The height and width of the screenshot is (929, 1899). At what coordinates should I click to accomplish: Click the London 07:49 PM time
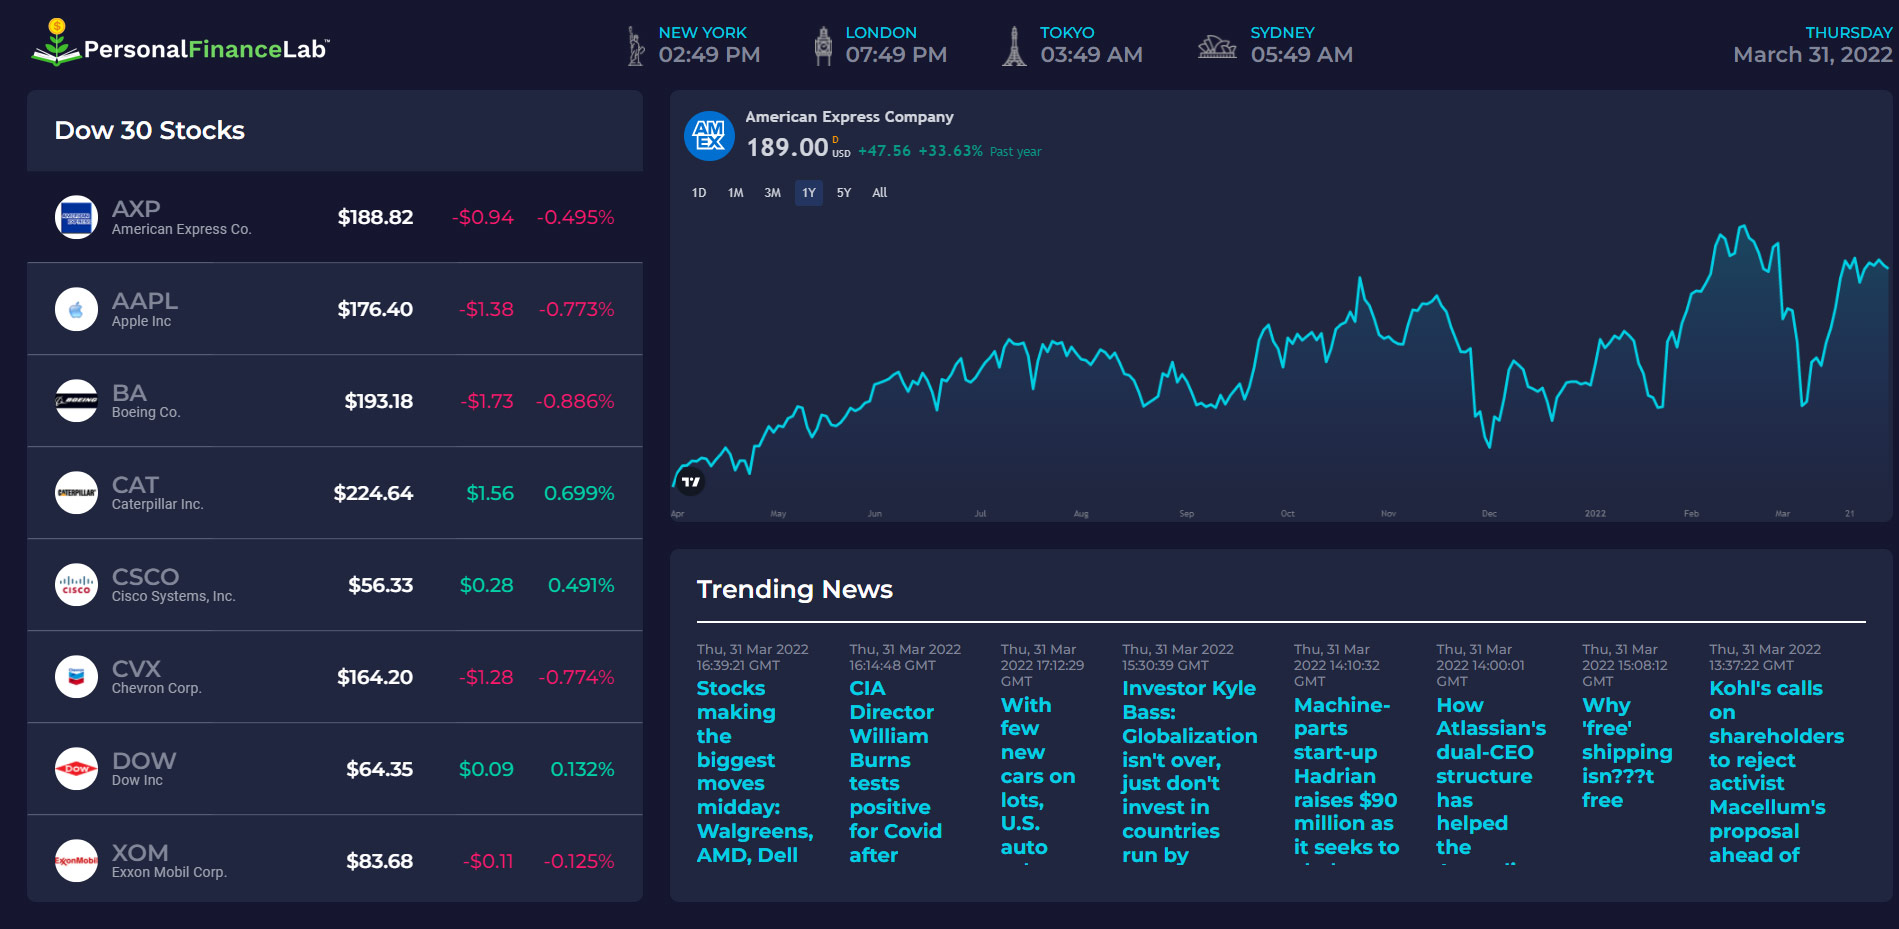(896, 55)
